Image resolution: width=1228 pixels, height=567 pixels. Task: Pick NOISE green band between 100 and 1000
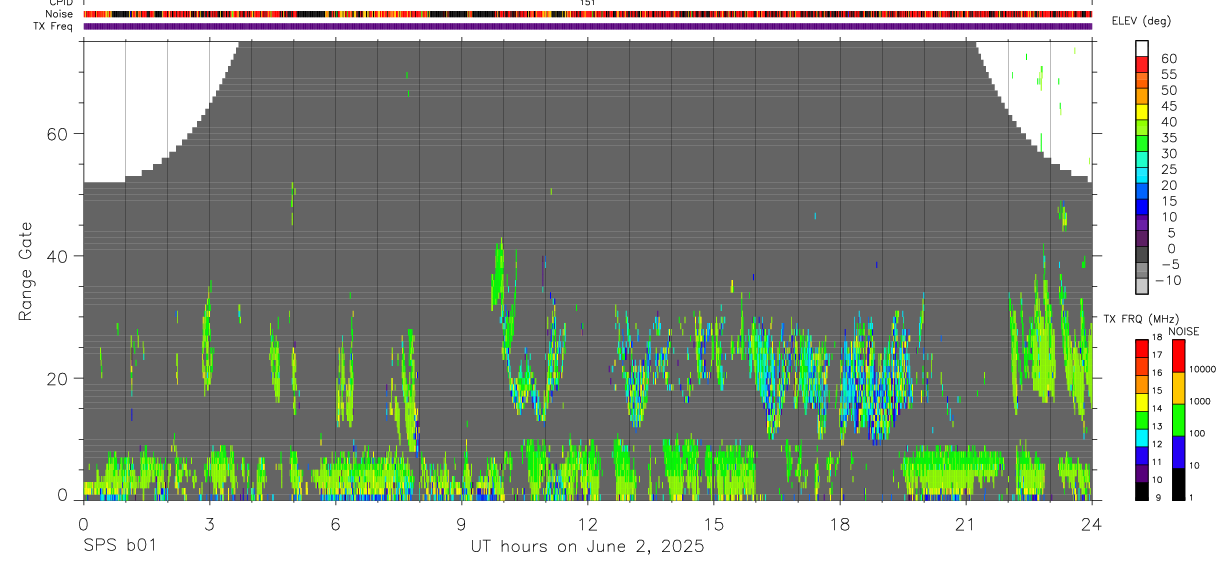click(1177, 419)
